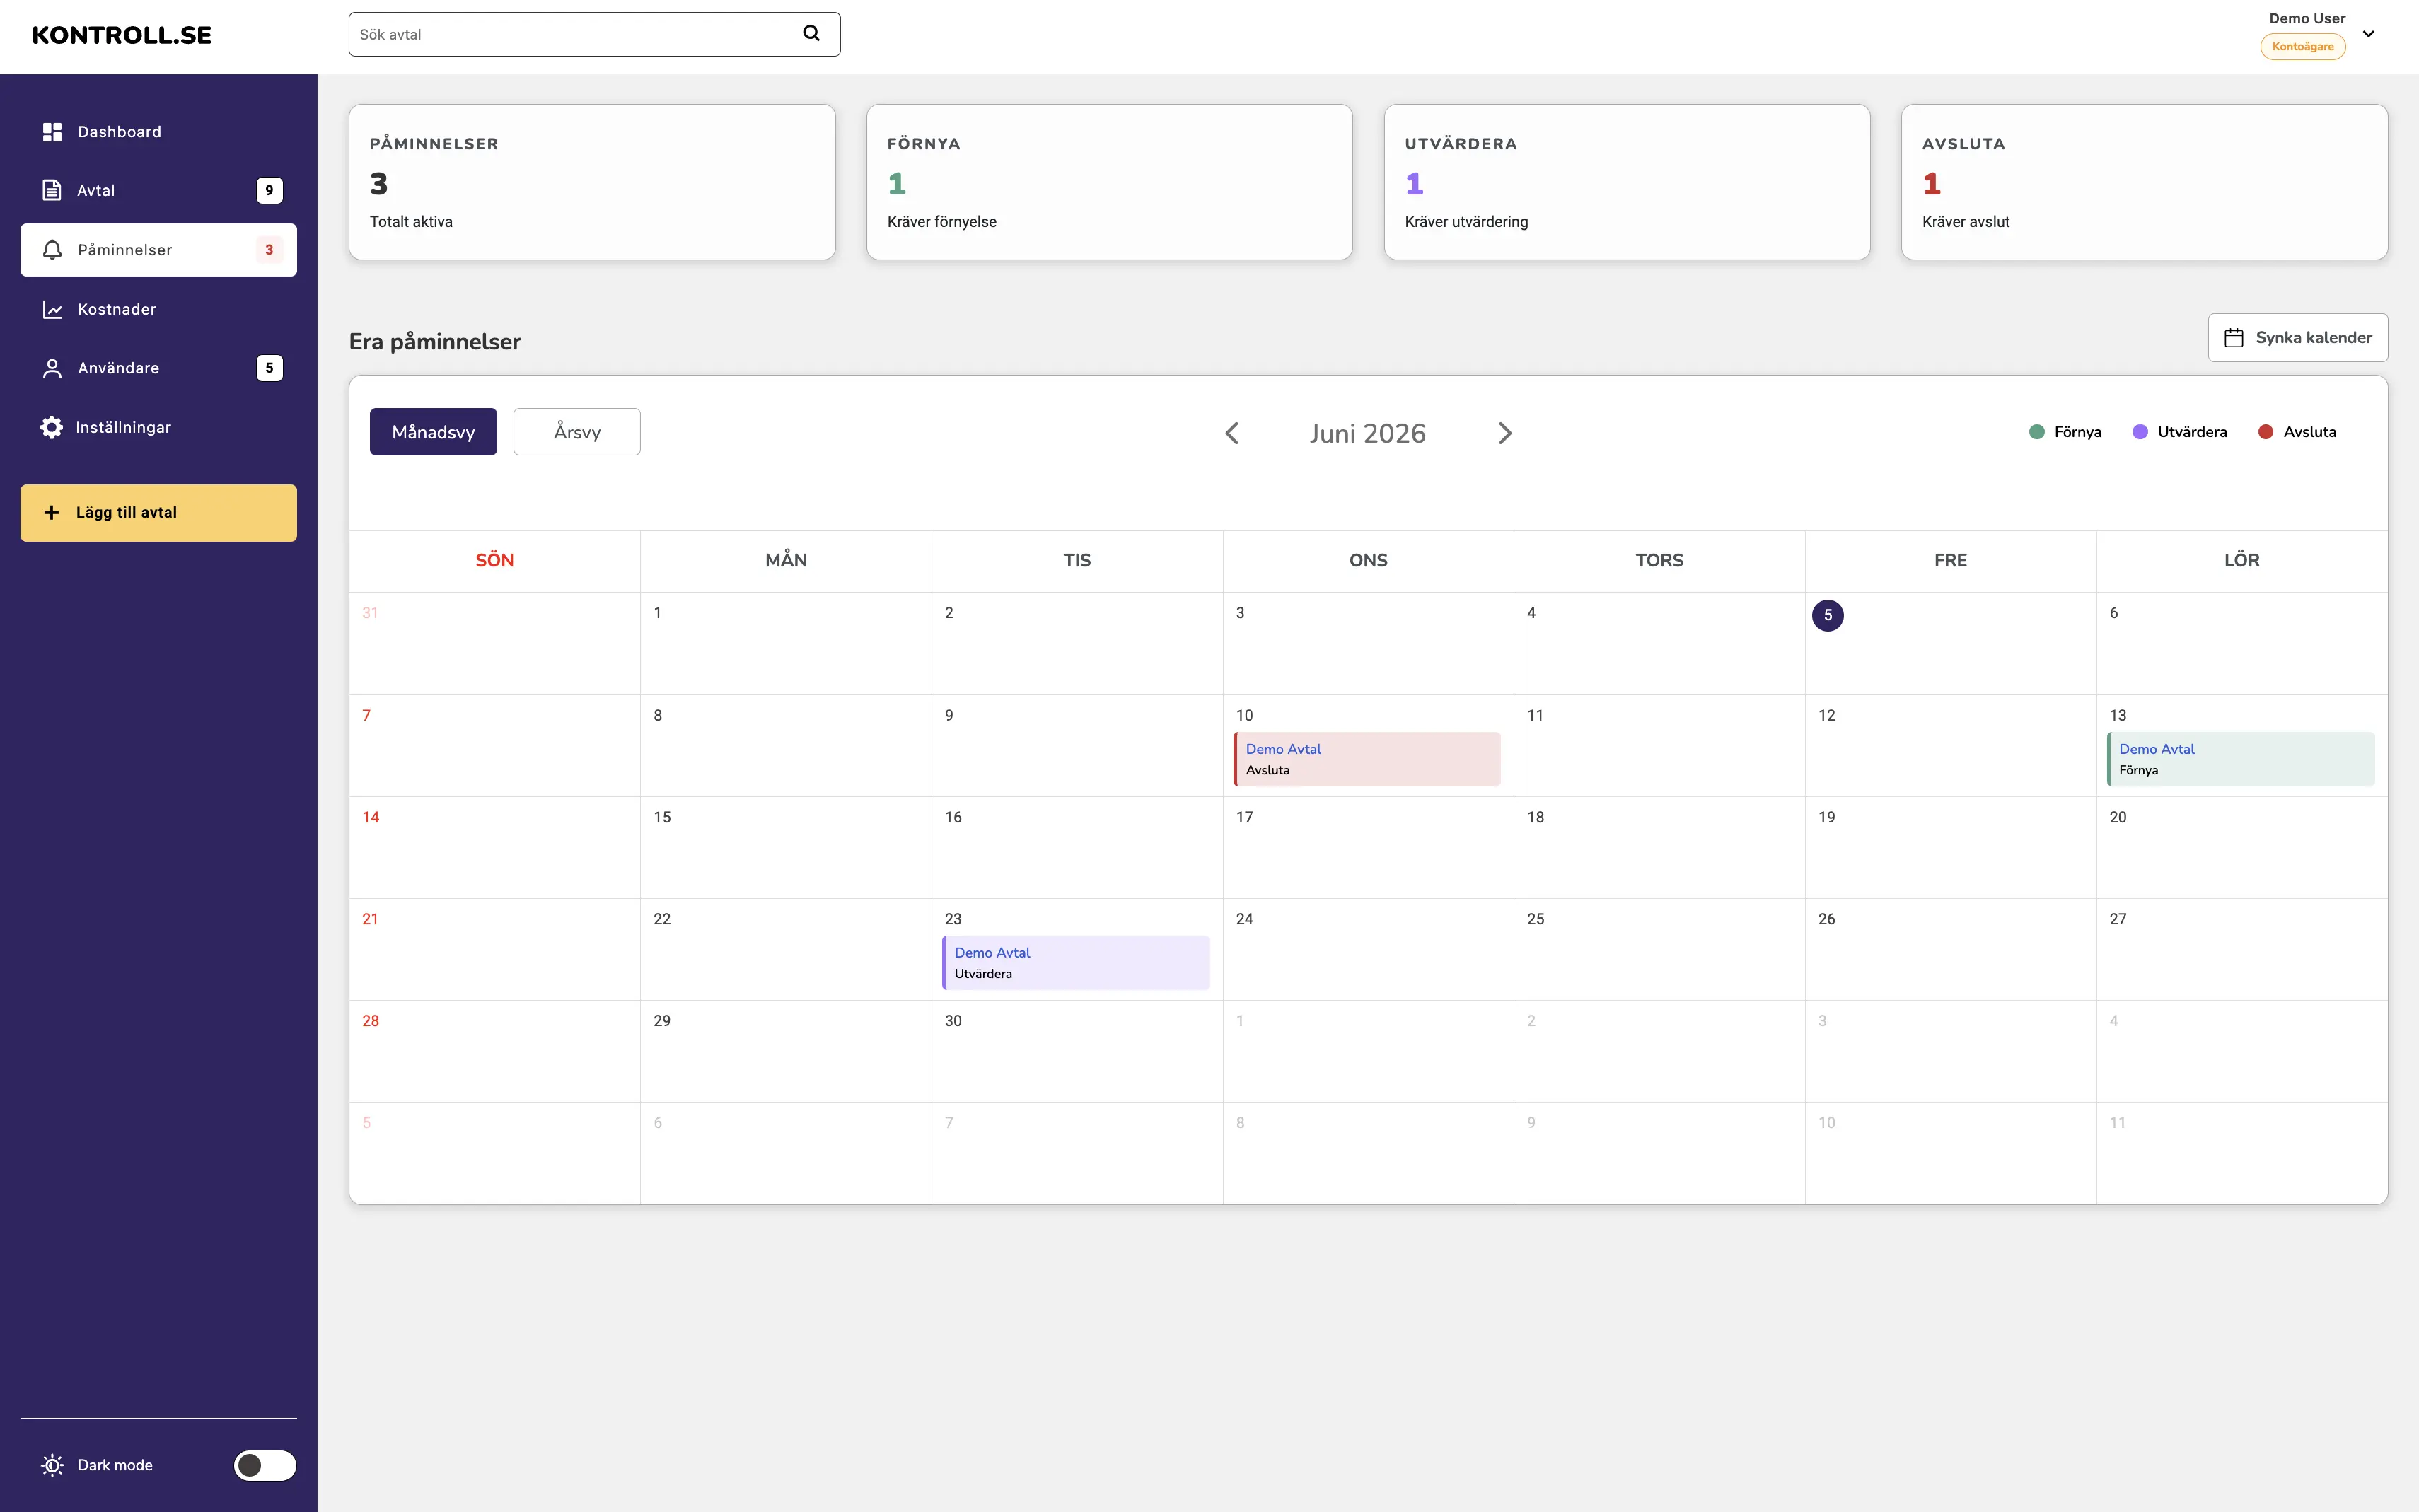Toggle the Dark mode switch
Image resolution: width=2419 pixels, height=1512 pixels.
[265, 1465]
